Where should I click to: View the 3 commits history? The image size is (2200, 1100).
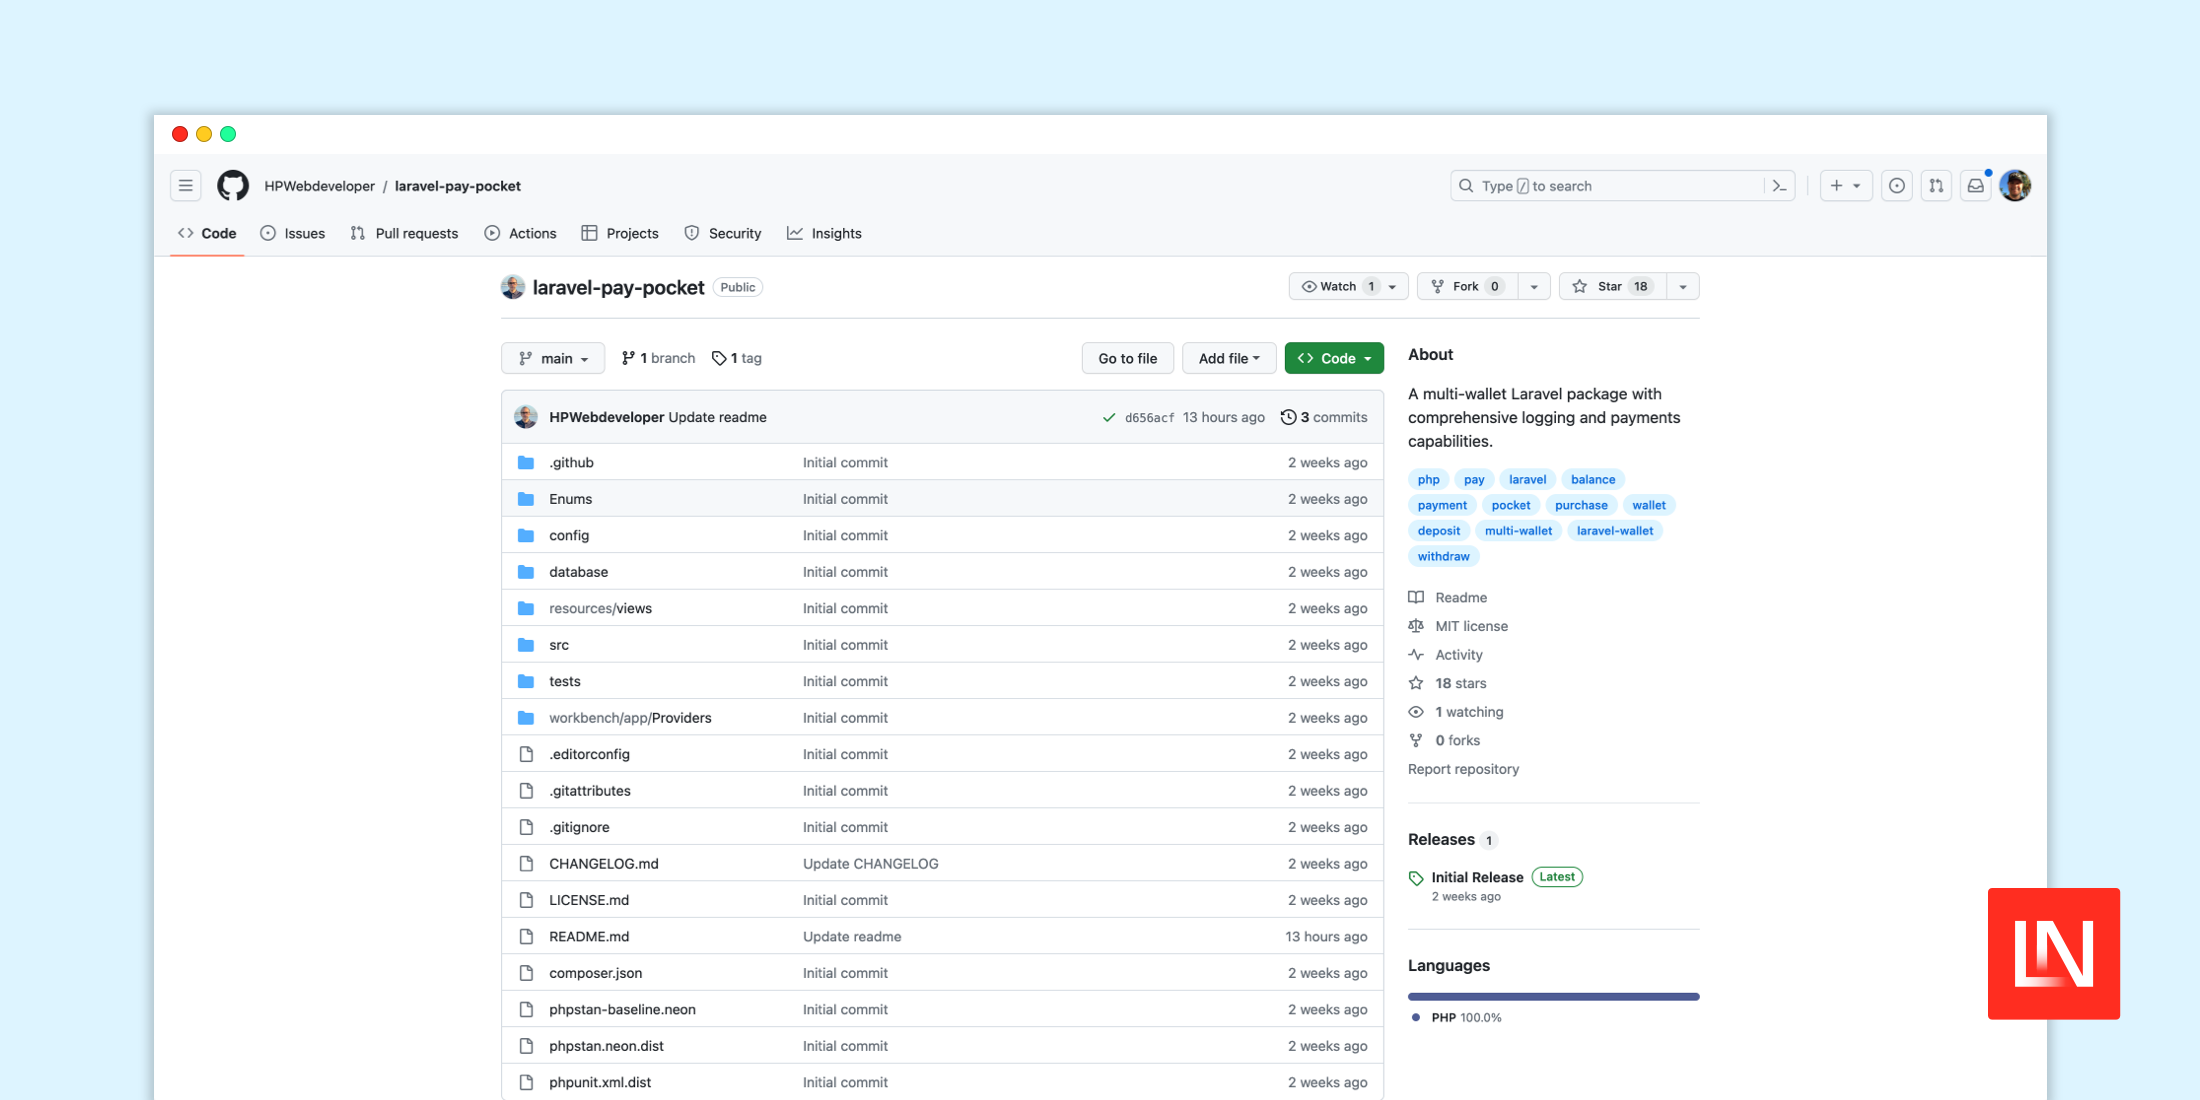pos(1324,418)
